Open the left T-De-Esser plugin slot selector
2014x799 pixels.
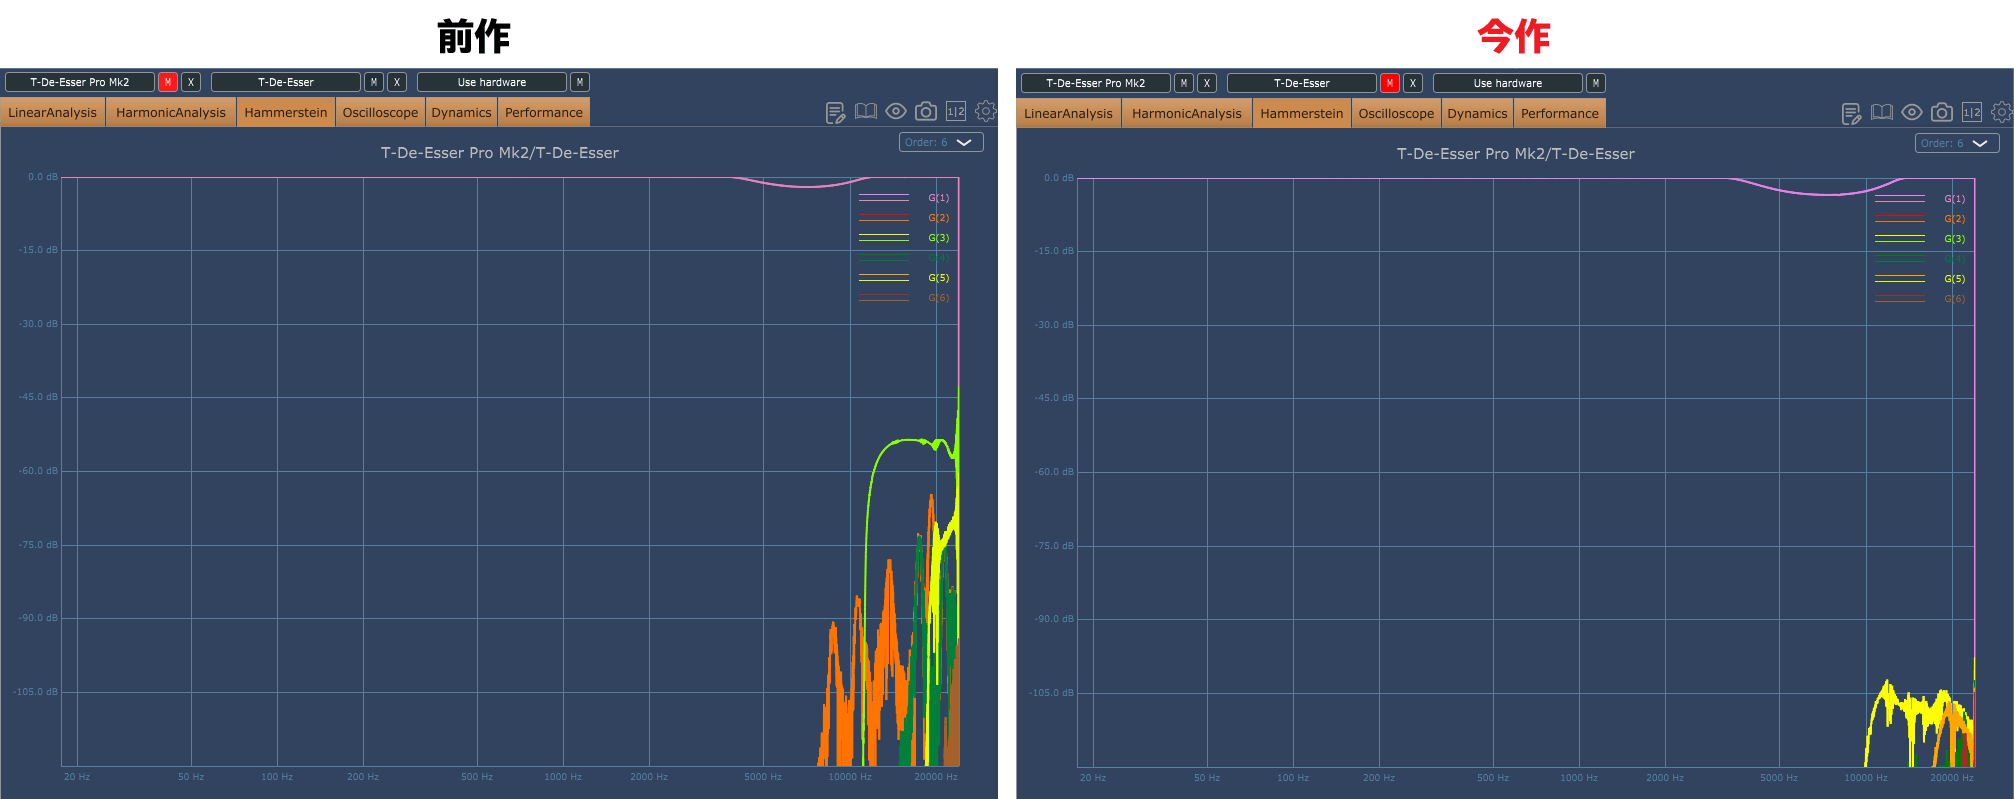[x=286, y=82]
